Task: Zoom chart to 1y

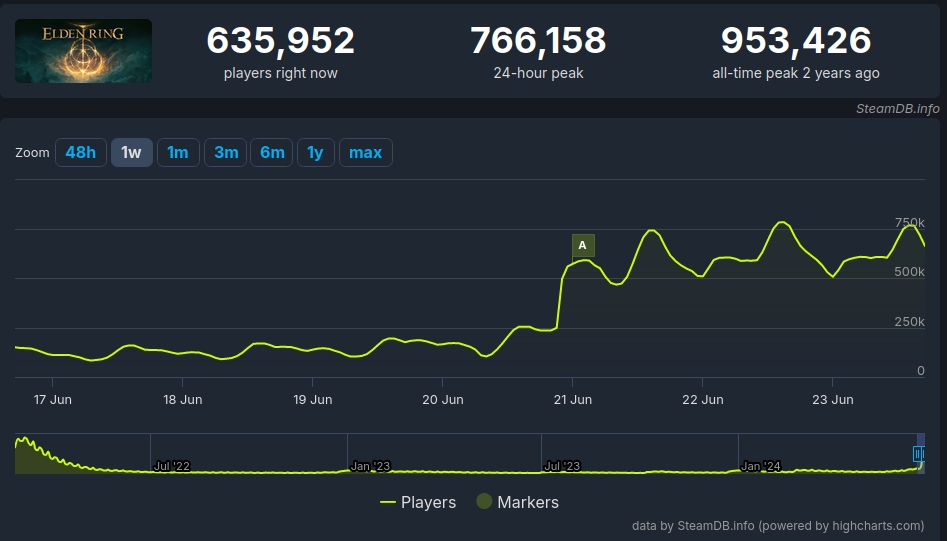Action: (315, 153)
